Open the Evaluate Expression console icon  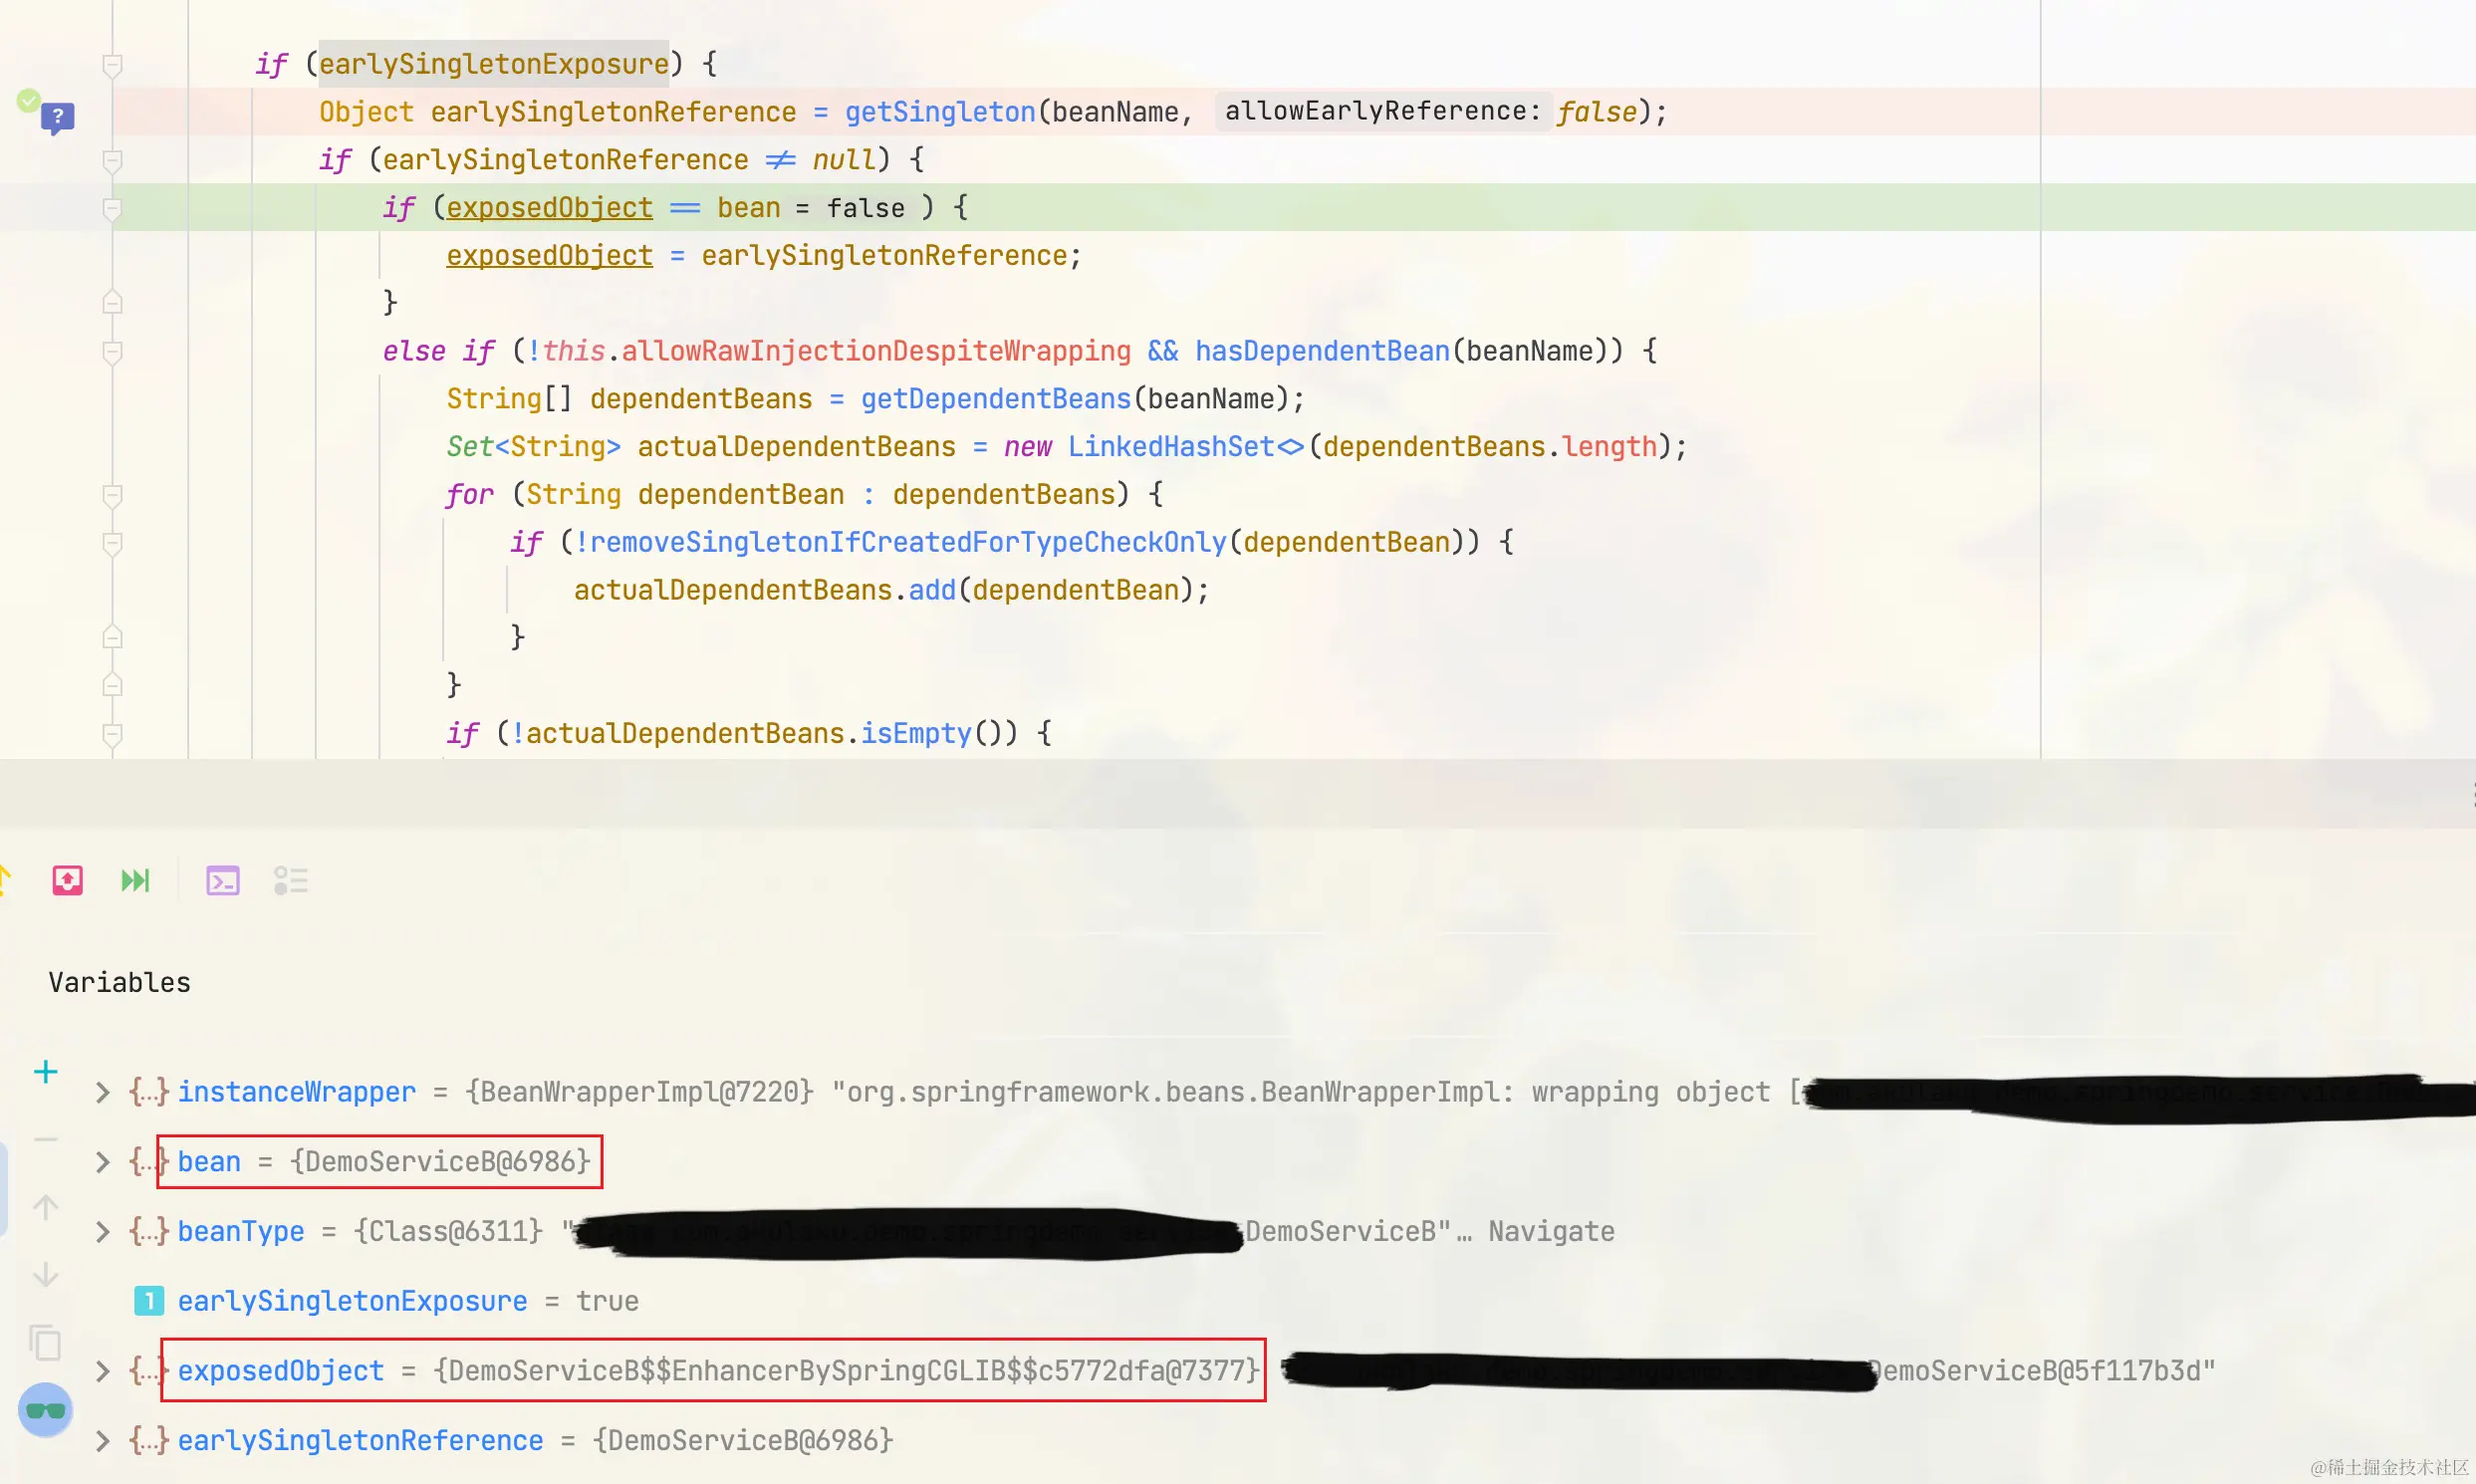tap(222, 880)
